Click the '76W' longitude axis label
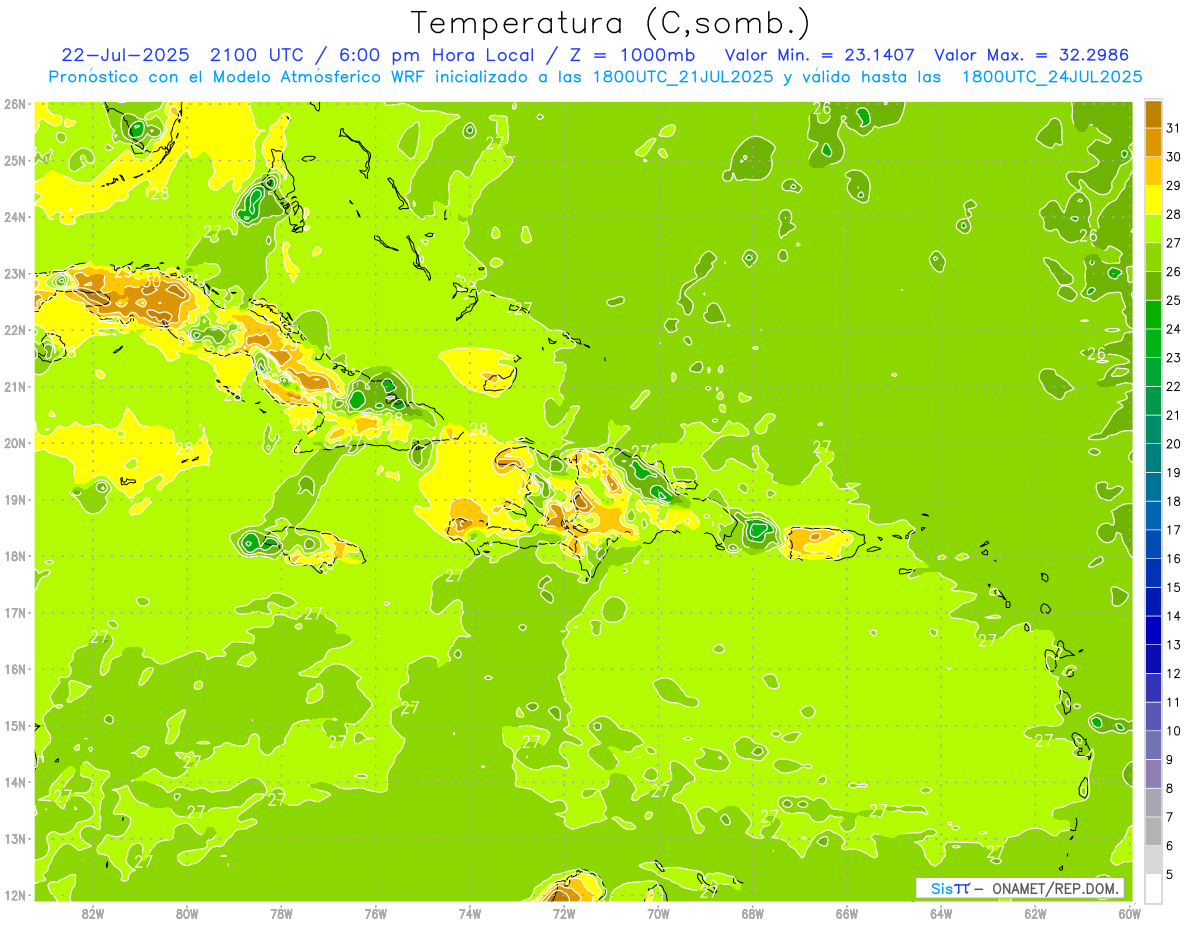The width and height of the screenshot is (1200, 927). (375, 913)
